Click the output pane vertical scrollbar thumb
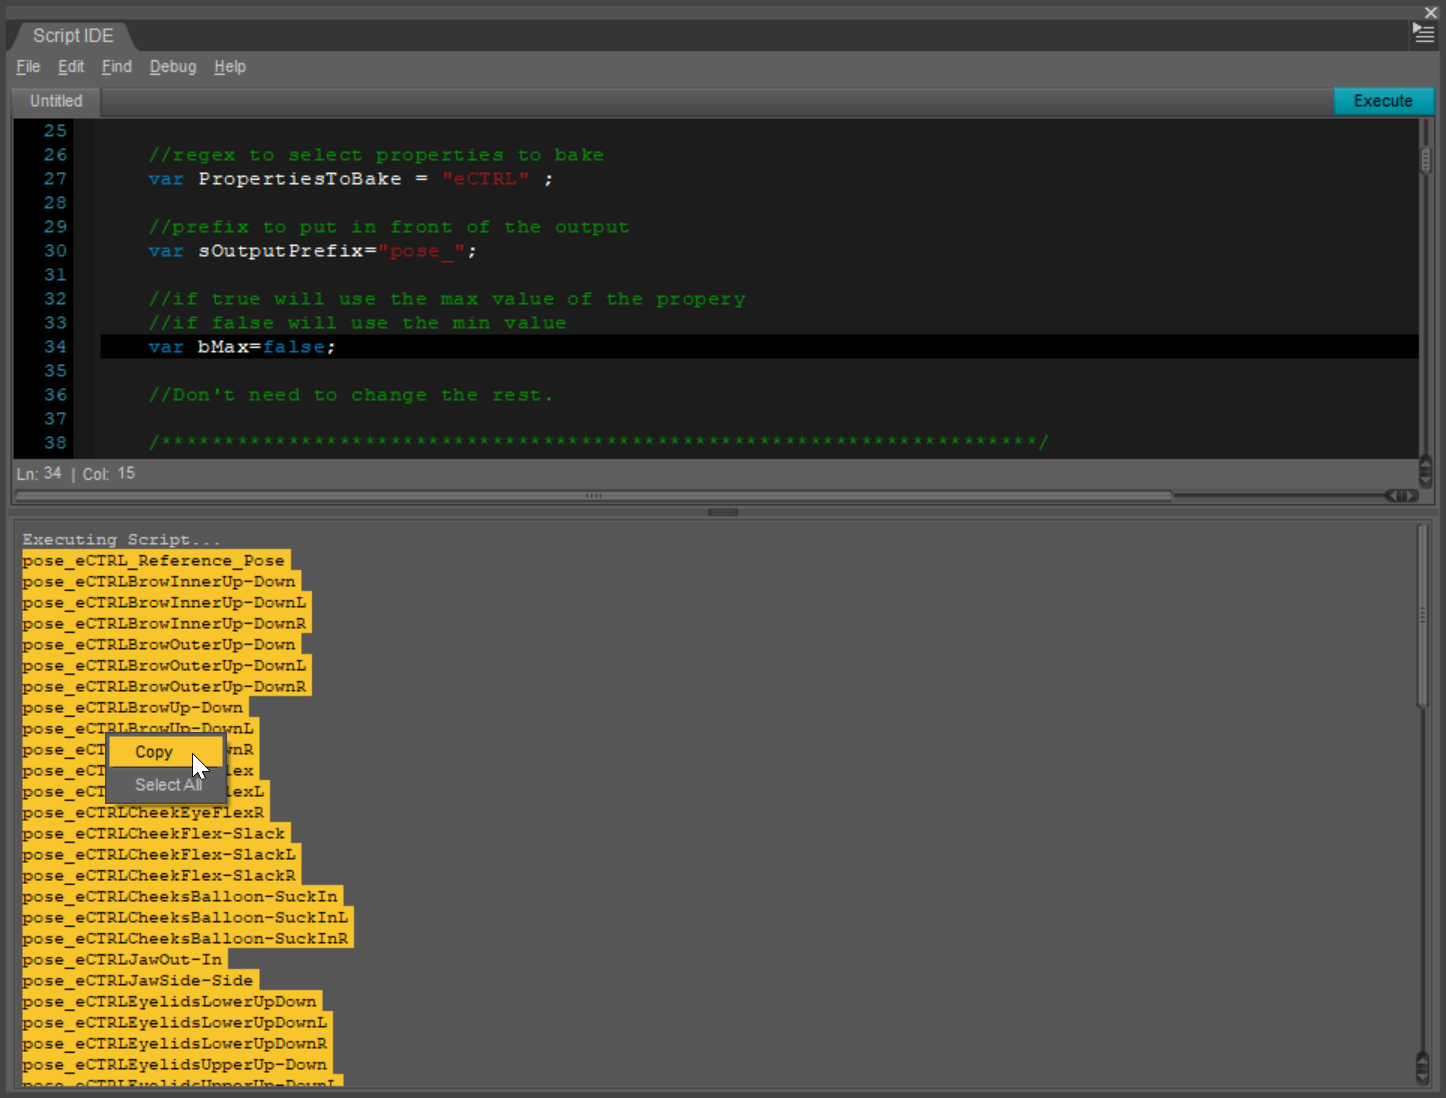This screenshot has width=1446, height=1098. [1423, 617]
